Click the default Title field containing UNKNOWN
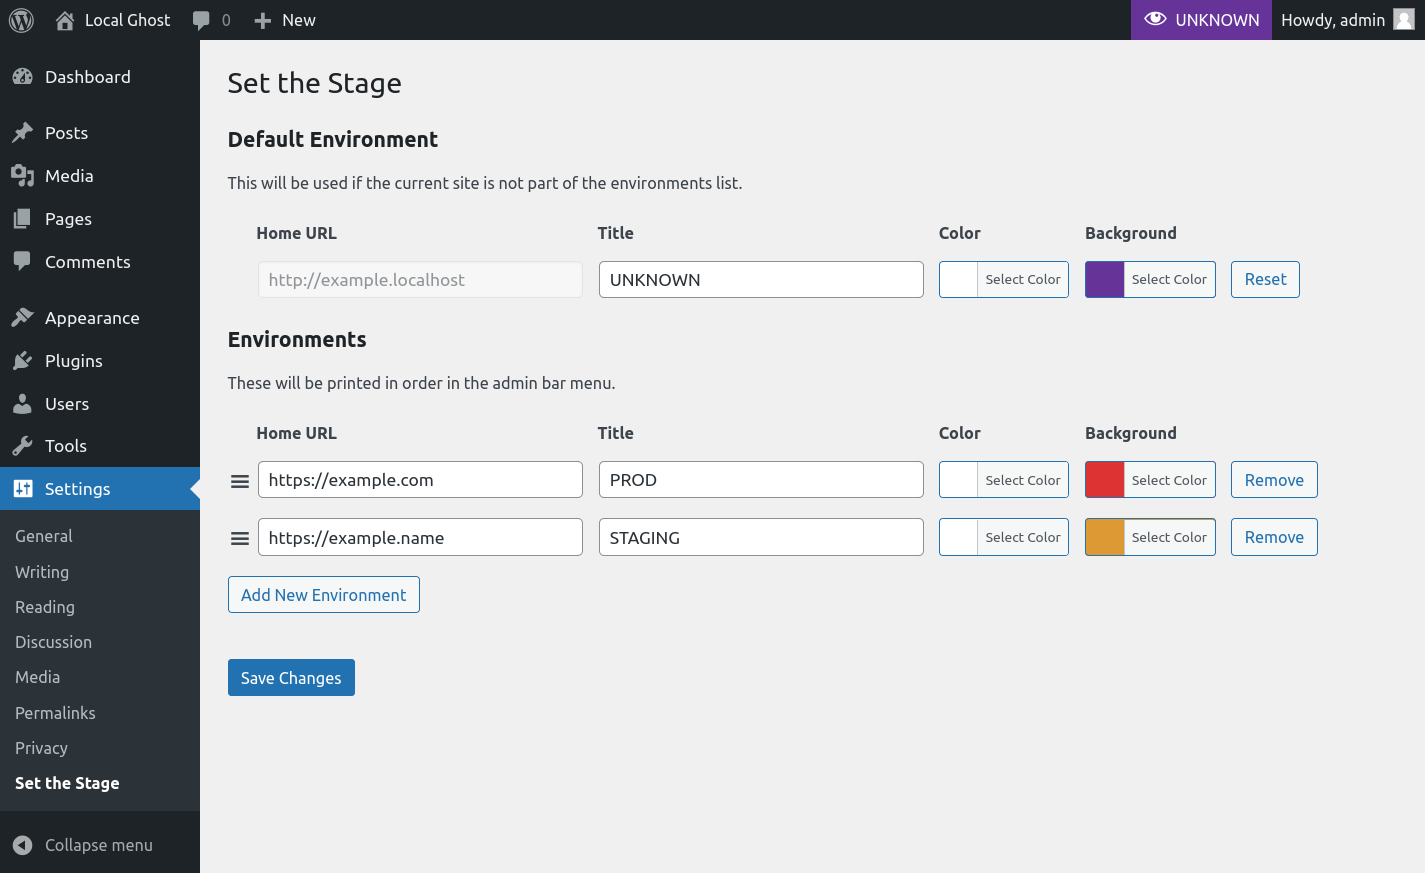Viewport: 1425px width, 873px height. [760, 280]
